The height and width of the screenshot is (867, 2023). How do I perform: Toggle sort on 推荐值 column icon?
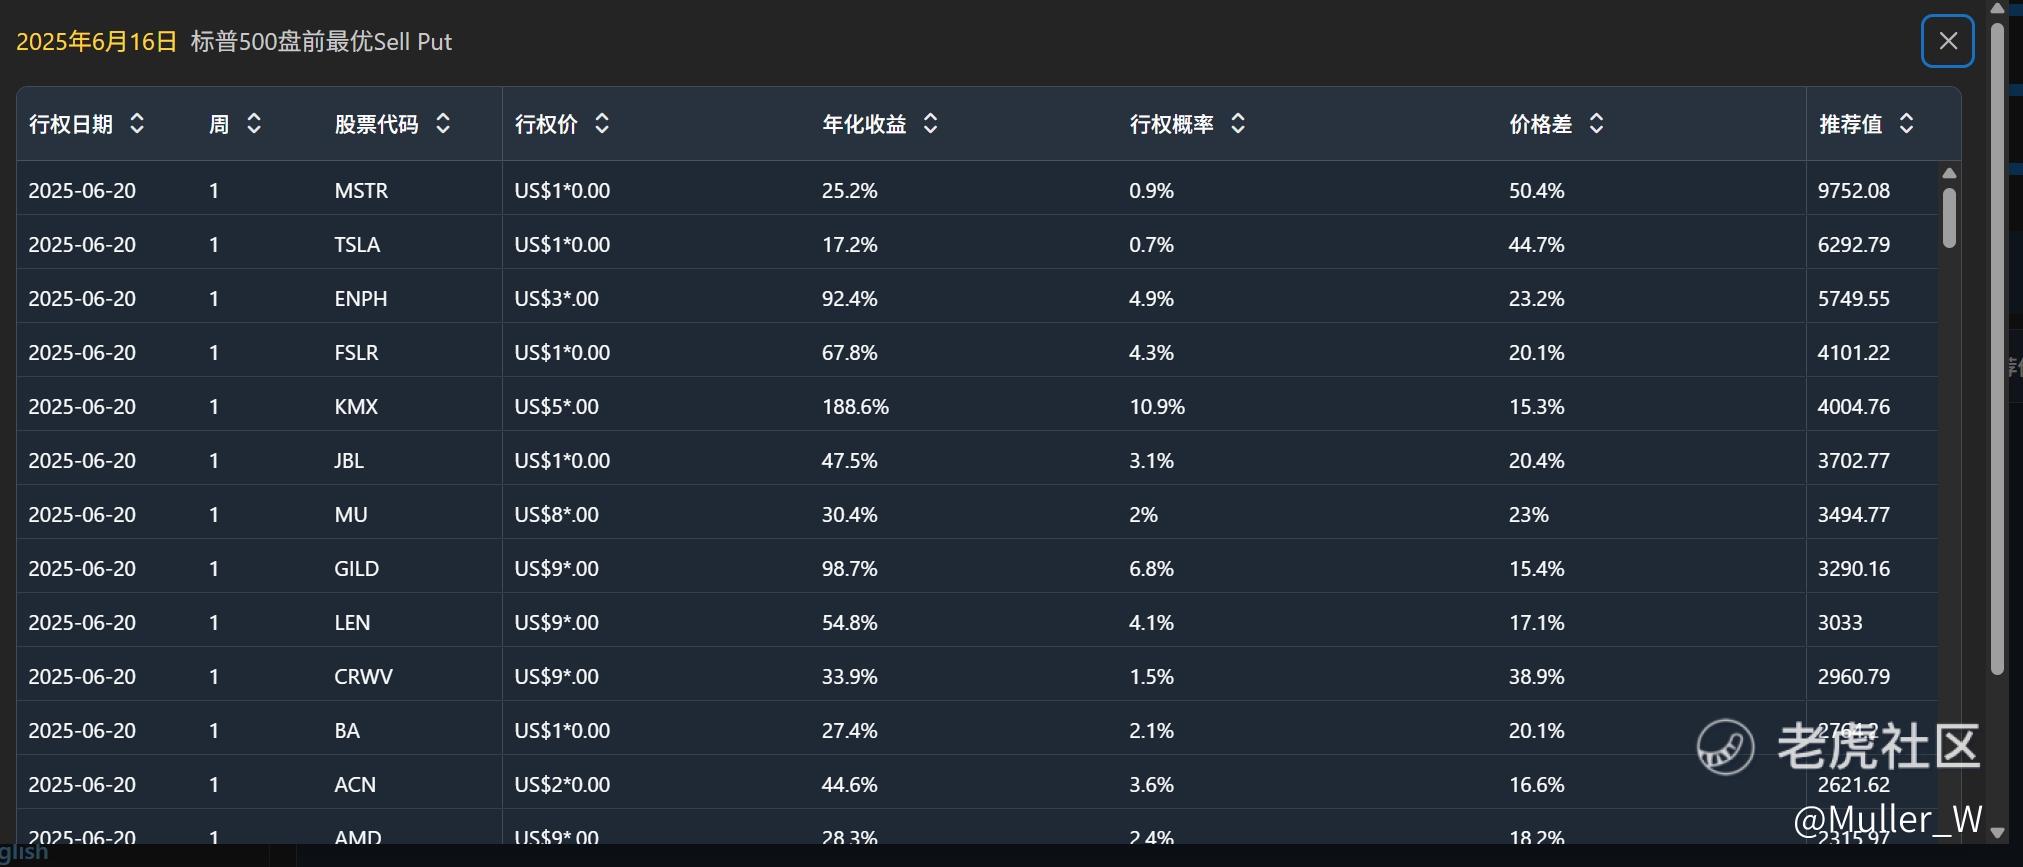tap(1906, 124)
